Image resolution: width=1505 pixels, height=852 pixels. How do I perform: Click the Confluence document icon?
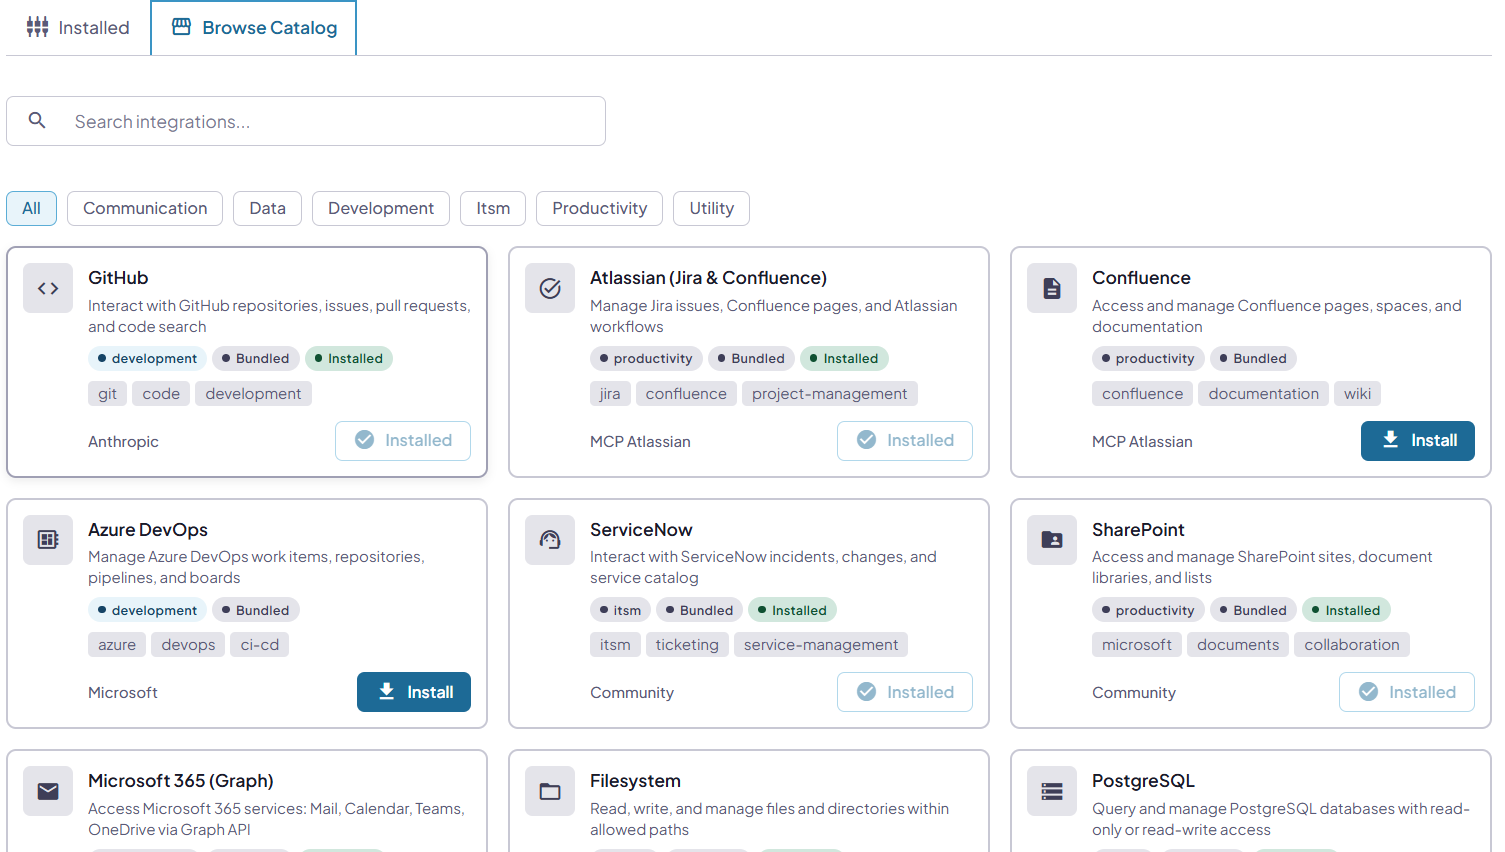coord(1051,288)
